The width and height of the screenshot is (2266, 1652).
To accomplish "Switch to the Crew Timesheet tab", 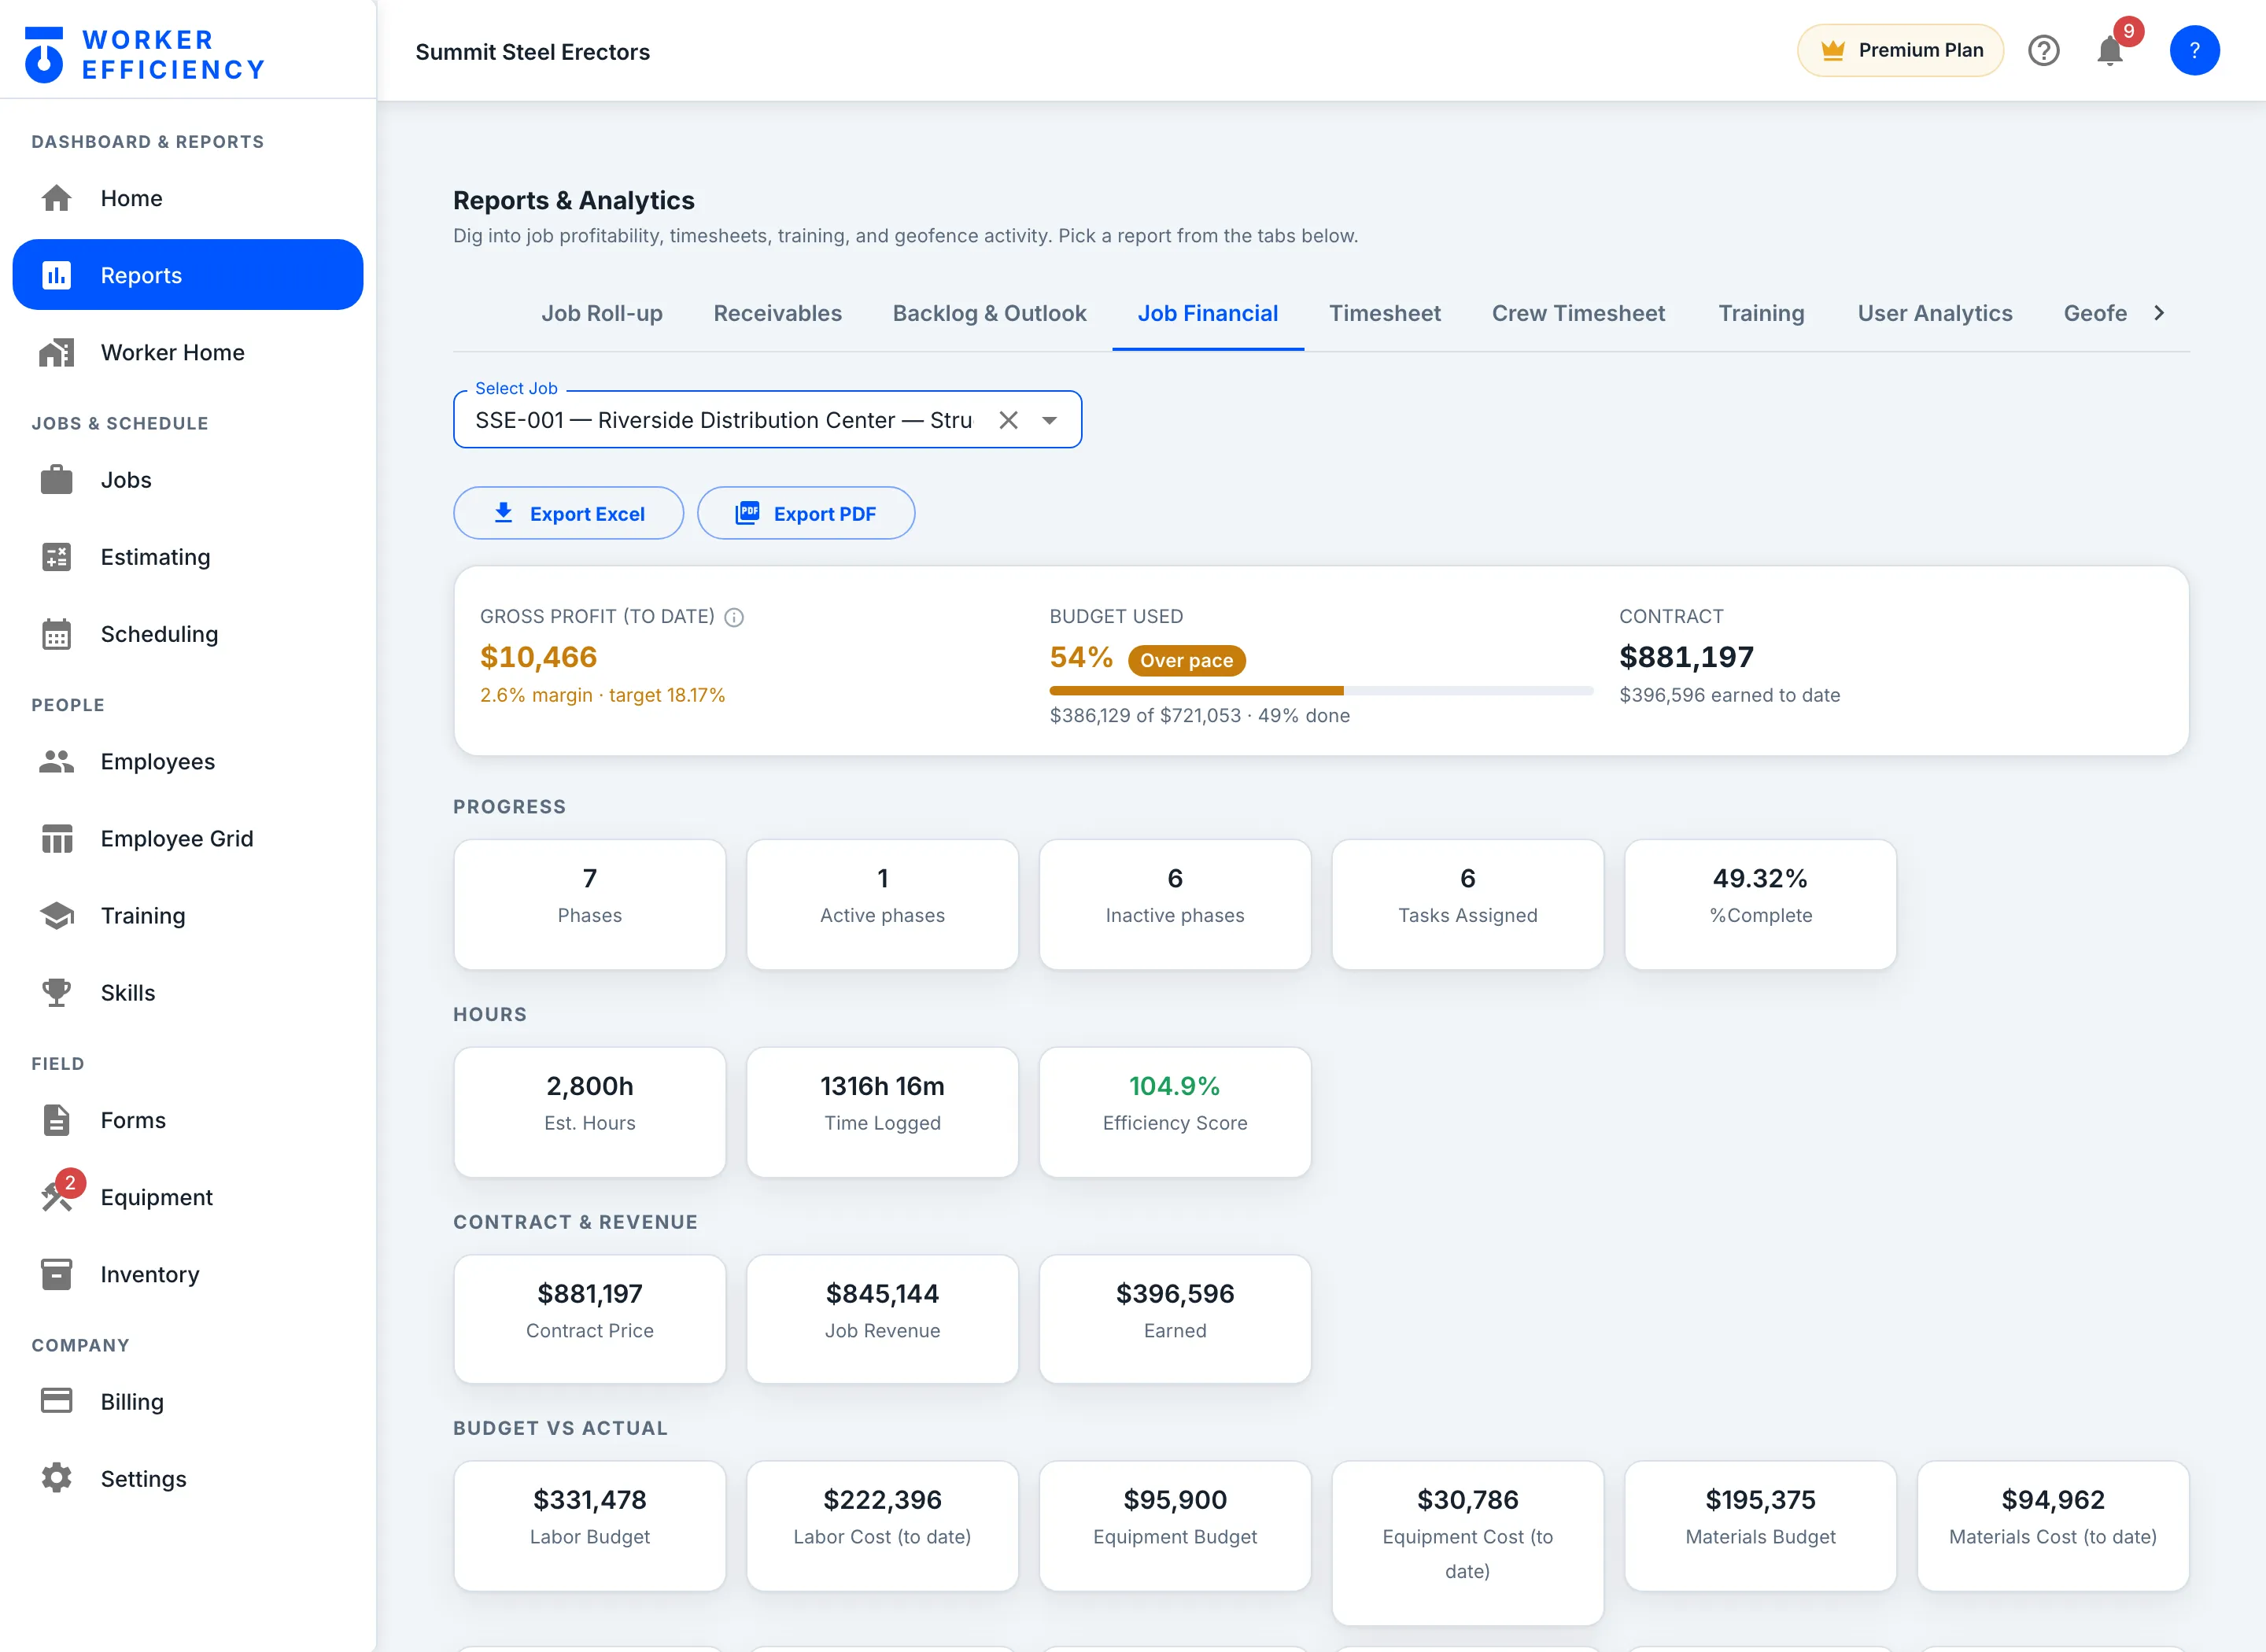I will click(x=1578, y=313).
